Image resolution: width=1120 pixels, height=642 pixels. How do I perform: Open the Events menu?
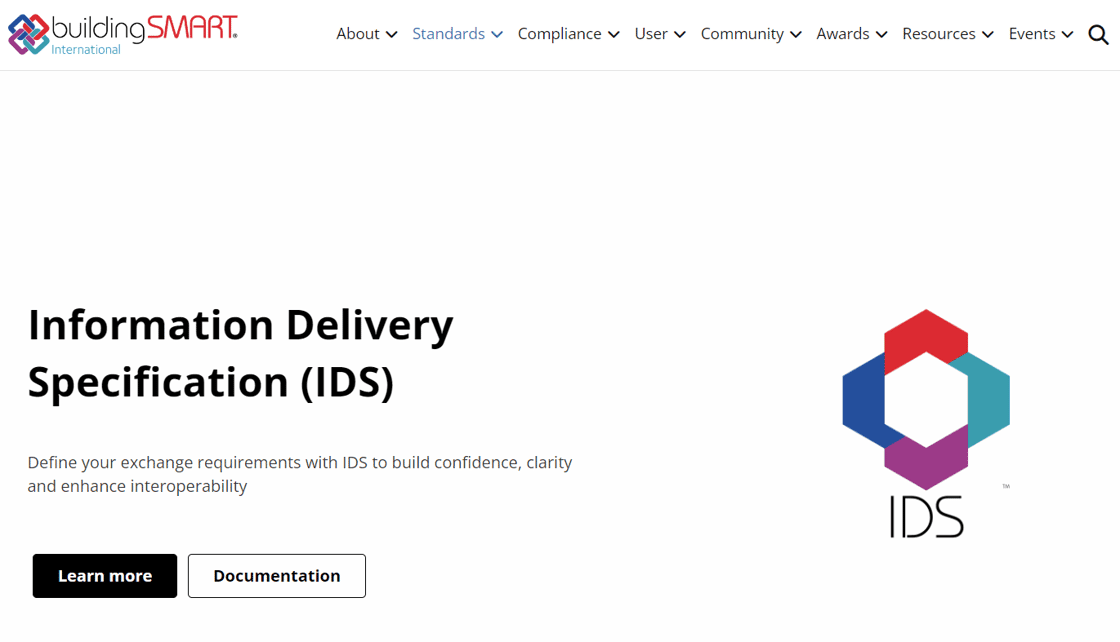(x=1031, y=34)
